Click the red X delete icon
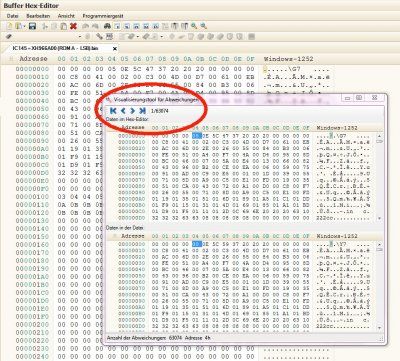The image size is (400, 361). (x=74, y=26)
